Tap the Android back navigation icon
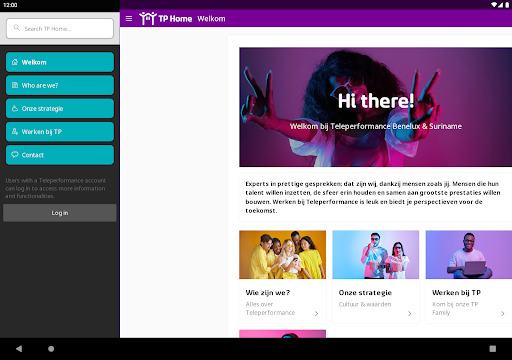Screen dimensions: 512x360 point(19,349)
